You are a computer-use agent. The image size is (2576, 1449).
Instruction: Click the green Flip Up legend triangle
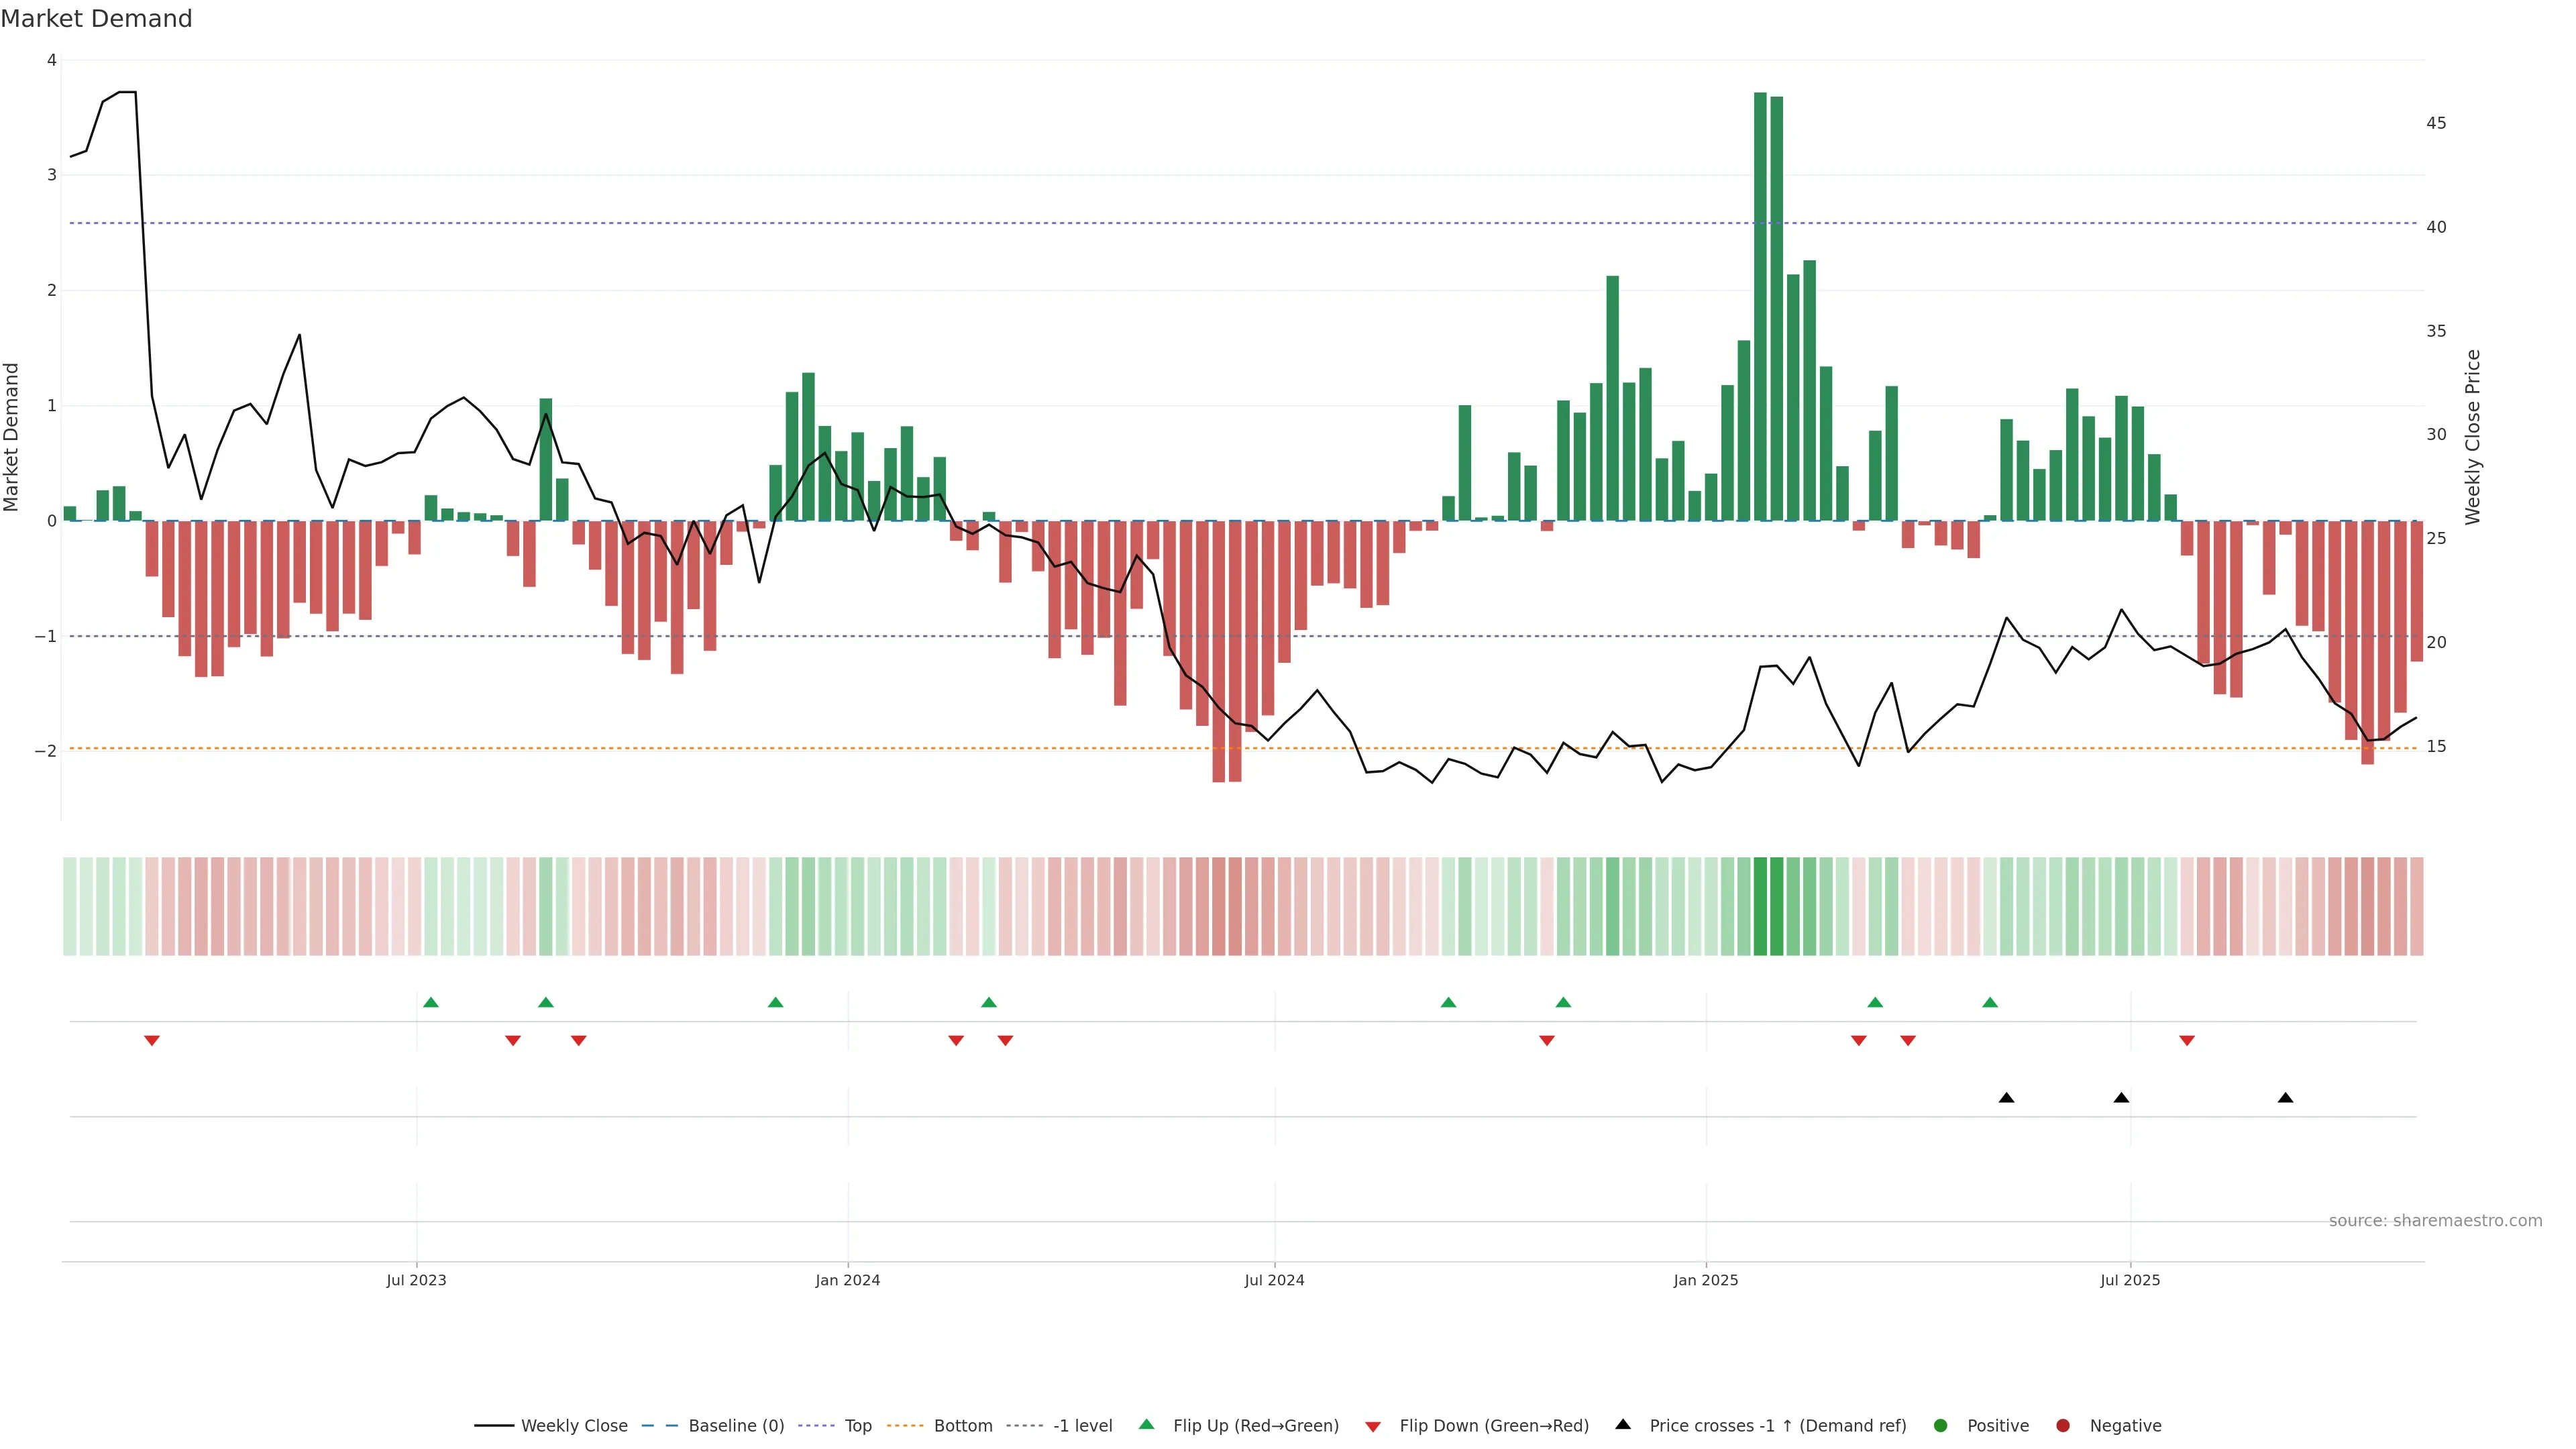pyautogui.click(x=1146, y=1424)
